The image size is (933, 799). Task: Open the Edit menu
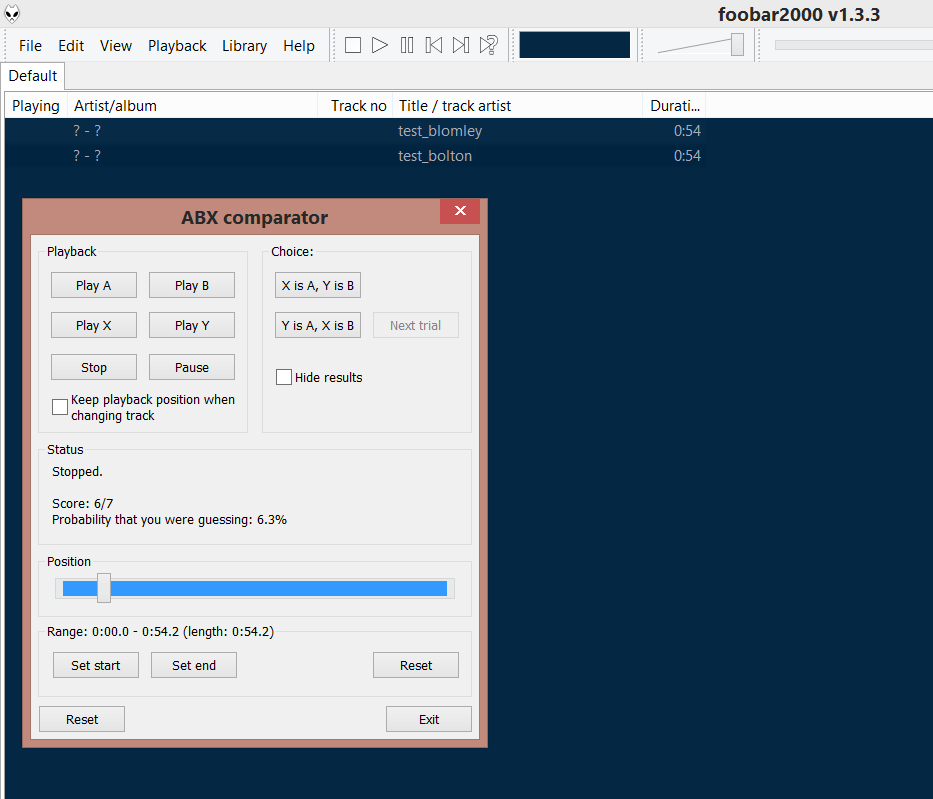click(x=71, y=46)
